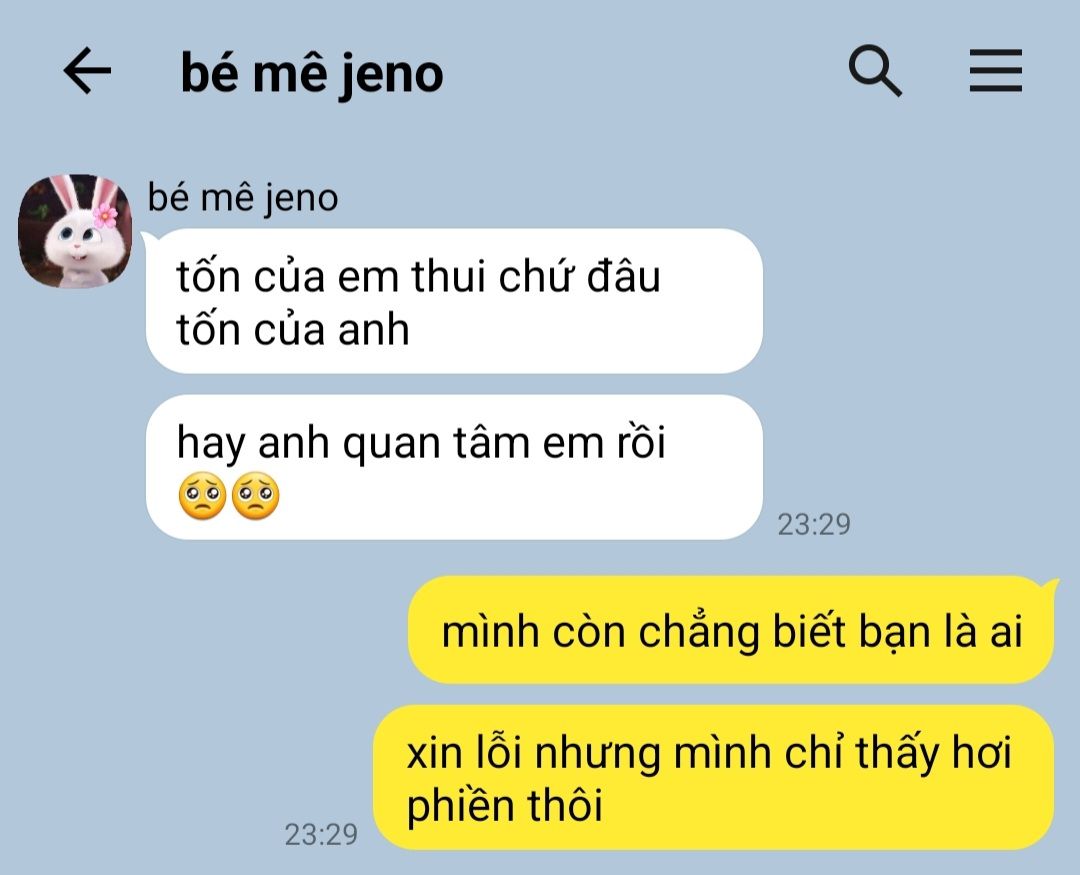Tap the word rồi in the second message
The image size is (1080, 875).
click(641, 443)
